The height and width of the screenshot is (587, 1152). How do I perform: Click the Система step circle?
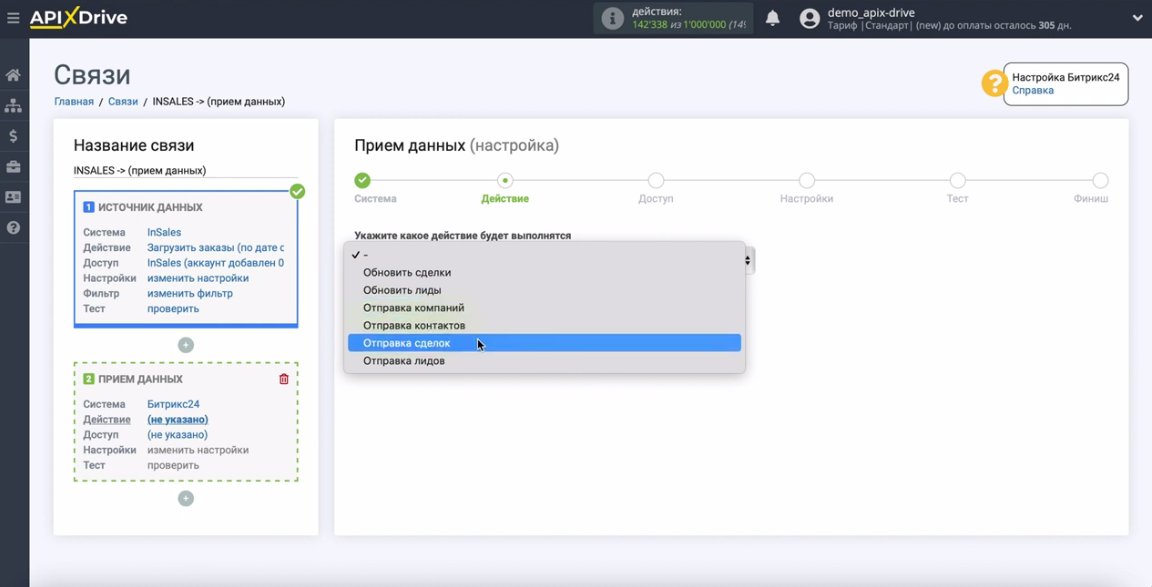(x=362, y=181)
